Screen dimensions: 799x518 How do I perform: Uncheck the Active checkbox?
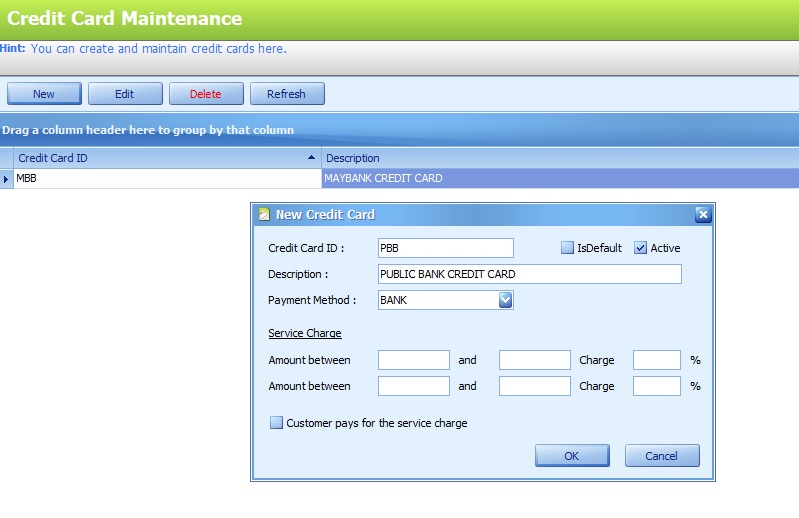coord(641,248)
